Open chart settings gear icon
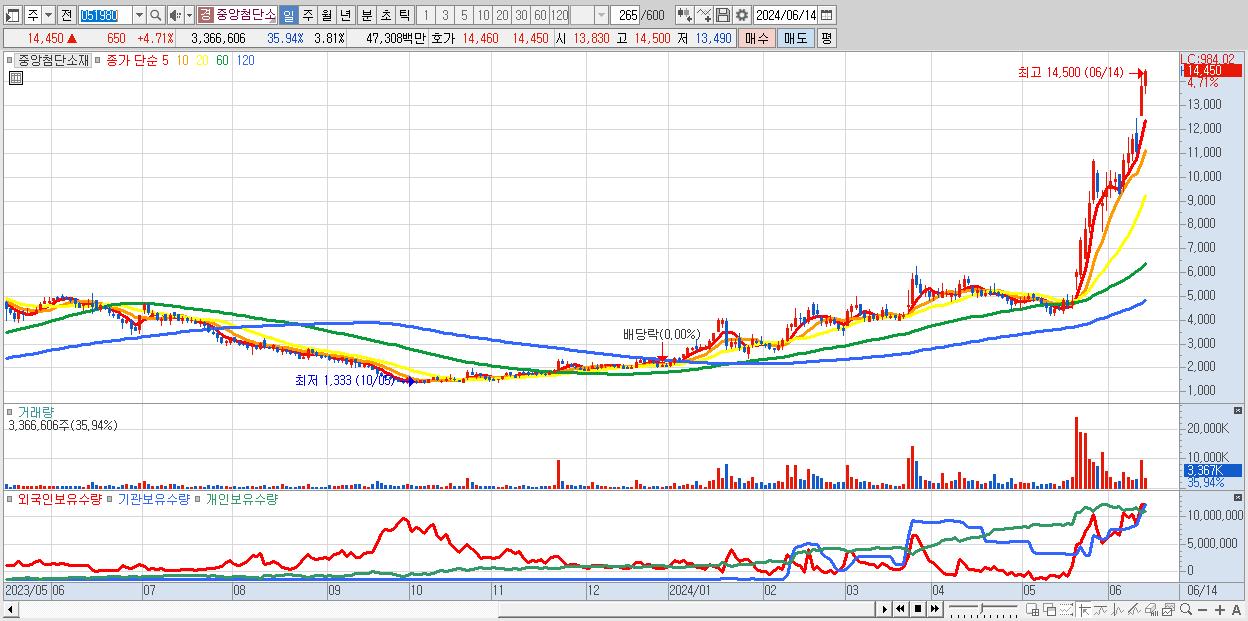The width and height of the screenshot is (1248, 621). pos(742,15)
